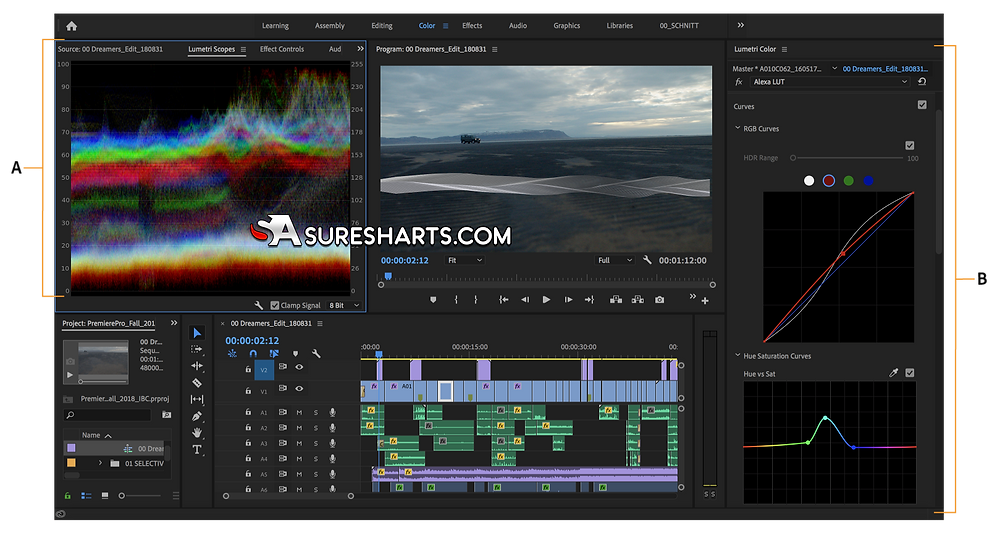Screen dimensions: 1000x533
Task: Solo audio track A2
Action: pos(316,428)
